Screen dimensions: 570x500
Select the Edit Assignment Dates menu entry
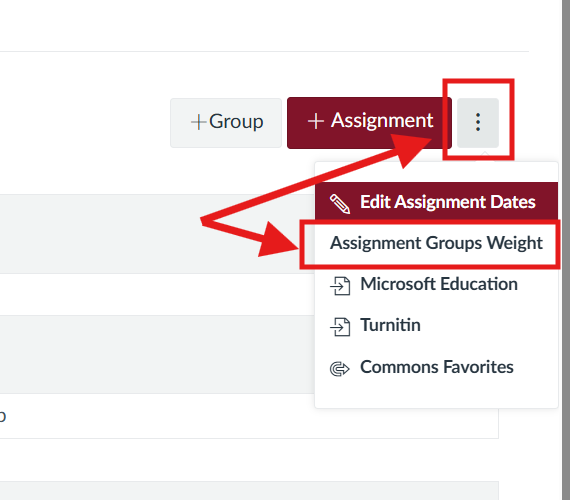[x=436, y=202]
